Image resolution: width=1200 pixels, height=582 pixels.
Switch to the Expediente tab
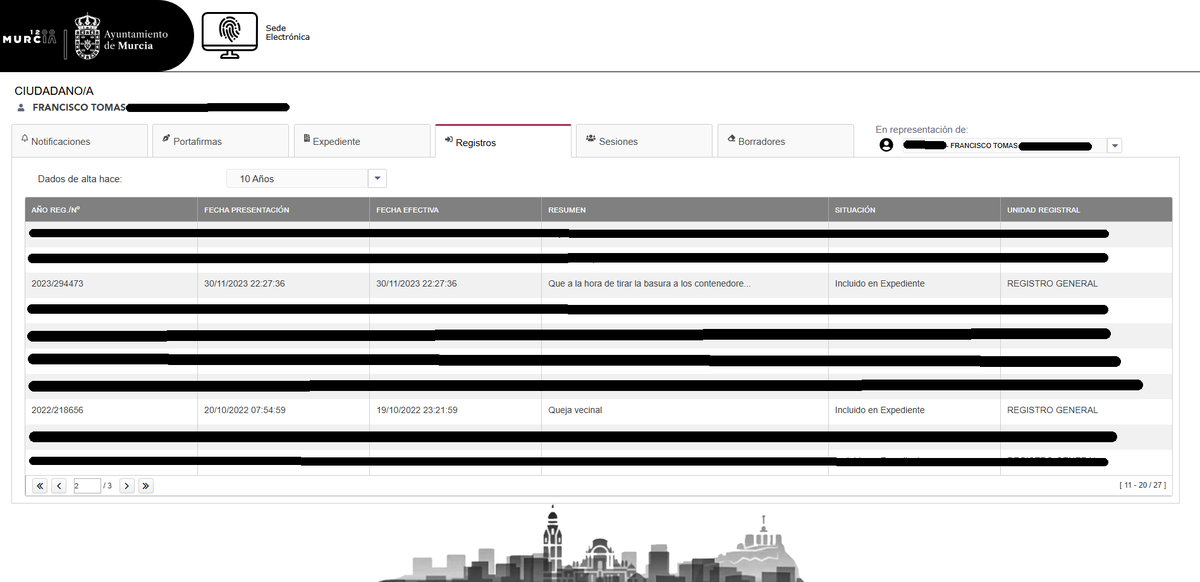(362, 141)
